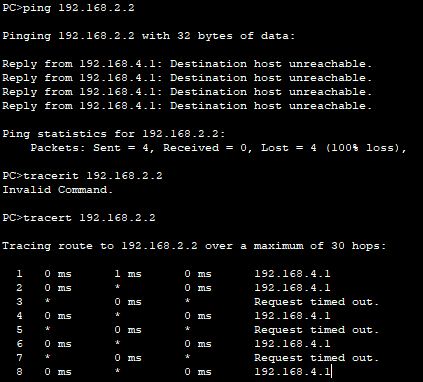Click hop number 2 in the tracert output
The width and height of the screenshot is (423, 382).
[x=19, y=288]
